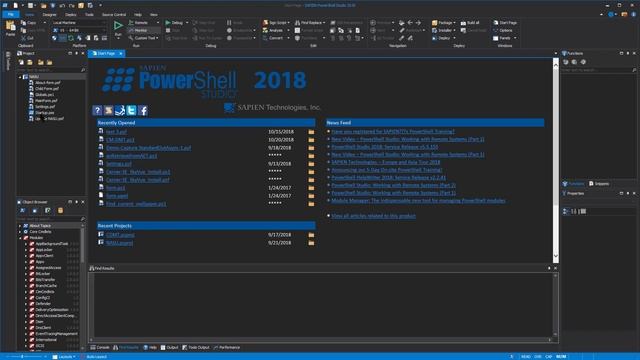Select the Snippets tab in right panel

click(599, 184)
